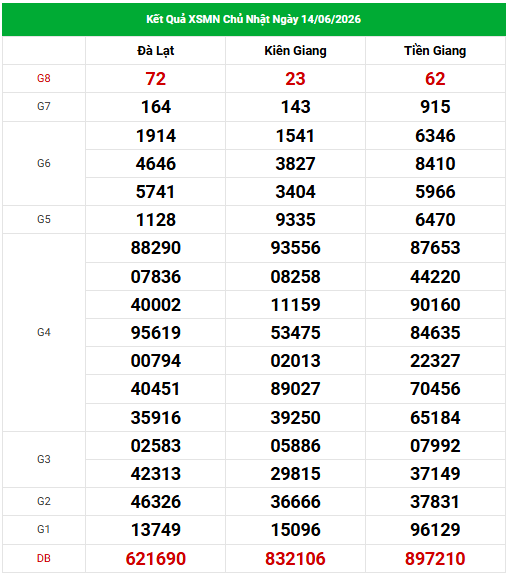This screenshot has height=579, width=510.
Task: Select the Đà Lạt column header
Action: [x=155, y=51]
